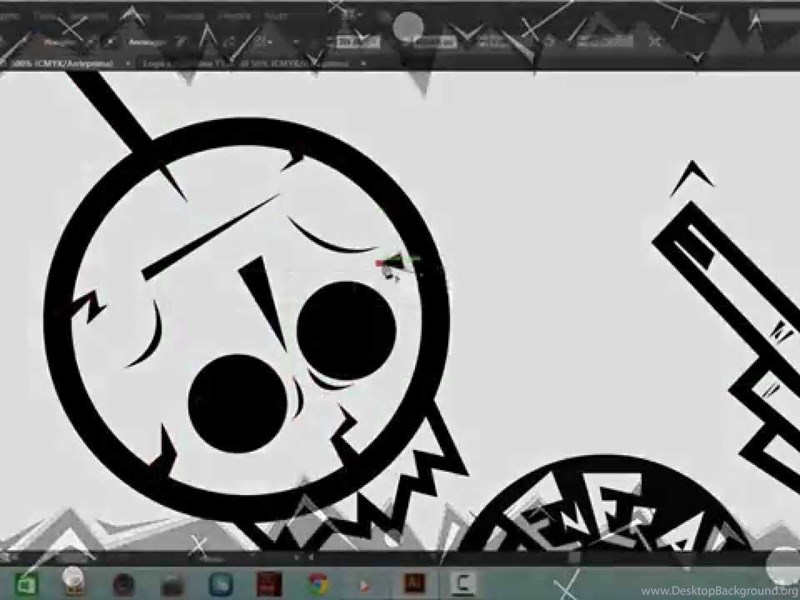Close the 500% (CMYK) document tab
Viewport: 800px width, 600px height.
pyautogui.click(x=128, y=64)
